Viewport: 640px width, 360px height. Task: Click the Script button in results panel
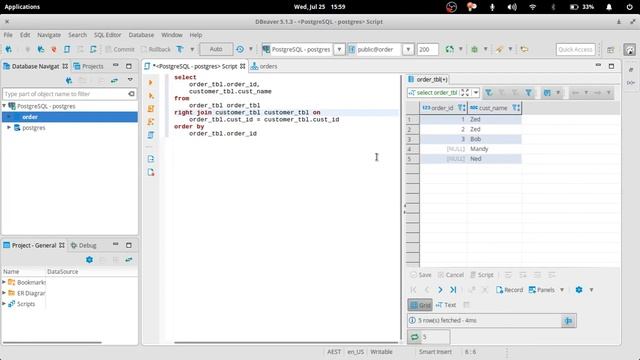tap(482, 275)
